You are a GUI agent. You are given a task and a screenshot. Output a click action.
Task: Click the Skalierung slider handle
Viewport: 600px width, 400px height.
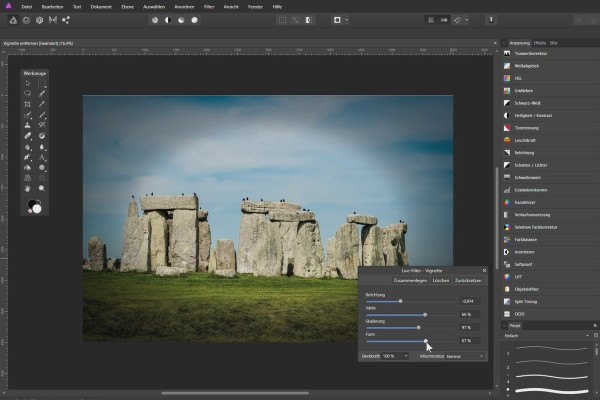coord(418,328)
